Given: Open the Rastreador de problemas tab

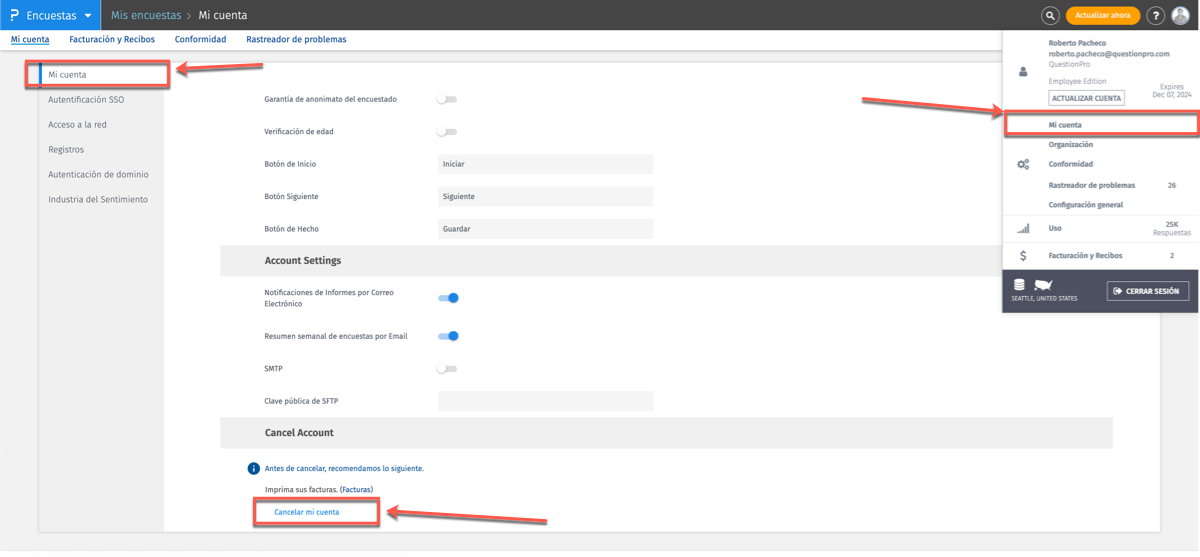Looking at the screenshot, I should pos(296,40).
